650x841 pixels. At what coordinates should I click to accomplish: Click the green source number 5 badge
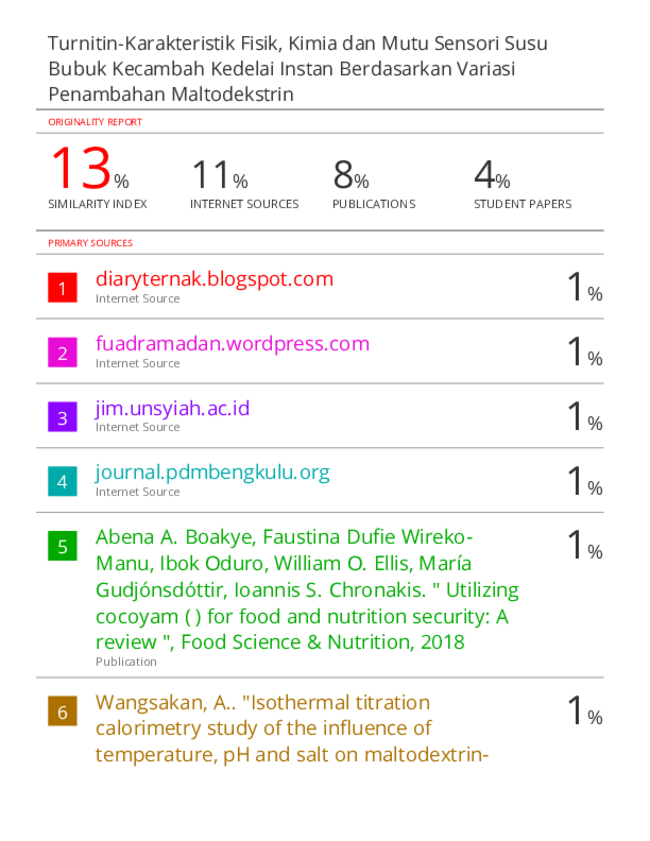click(62, 546)
